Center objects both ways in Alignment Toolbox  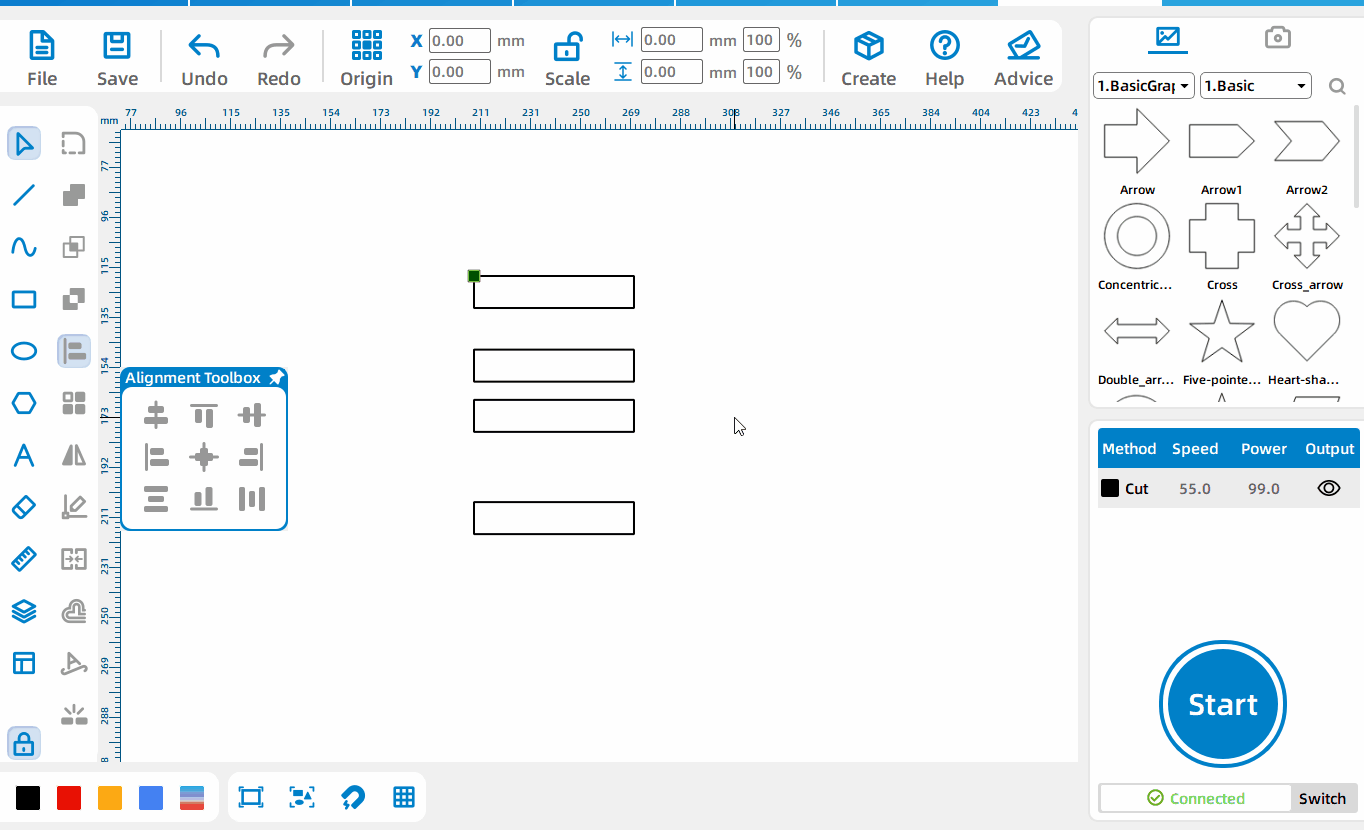click(x=204, y=457)
